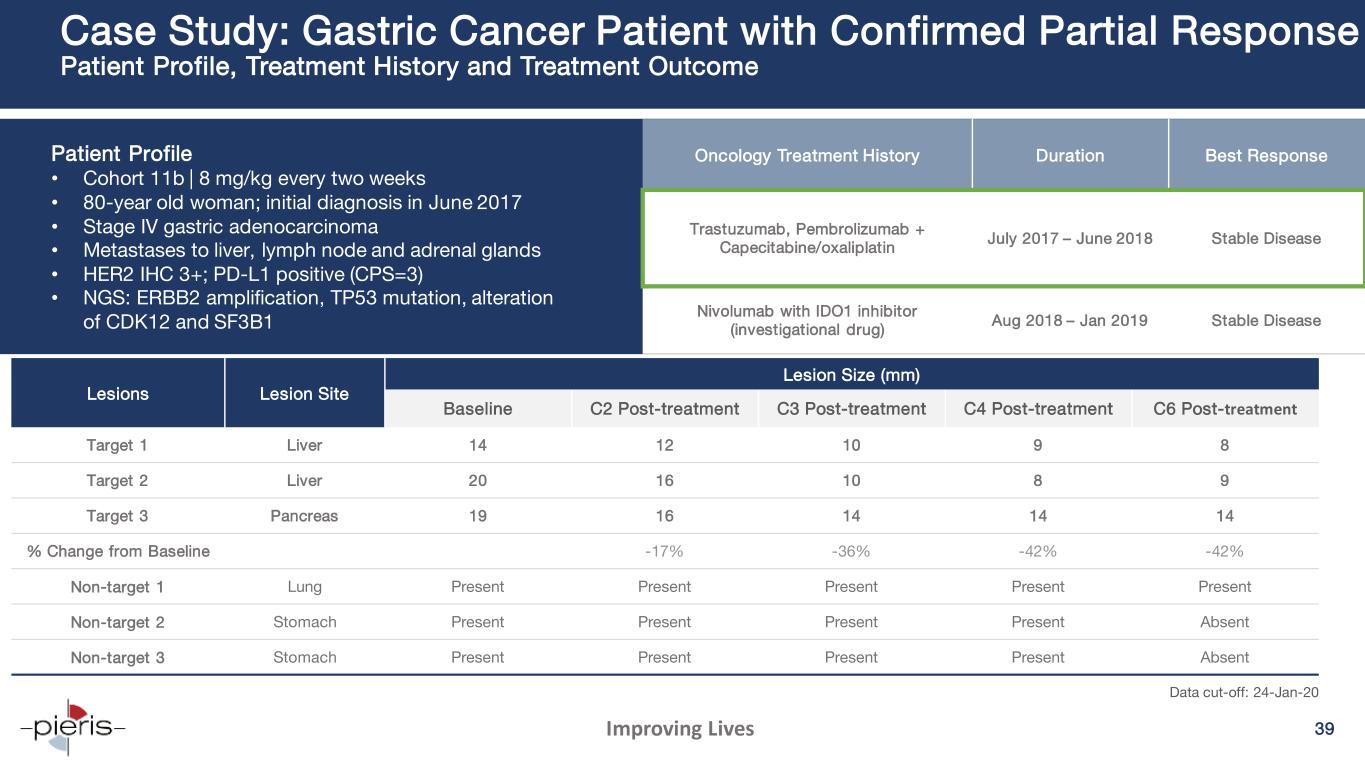Select the Oncology Treatment History header
This screenshot has width=1365, height=768.
(x=806, y=155)
